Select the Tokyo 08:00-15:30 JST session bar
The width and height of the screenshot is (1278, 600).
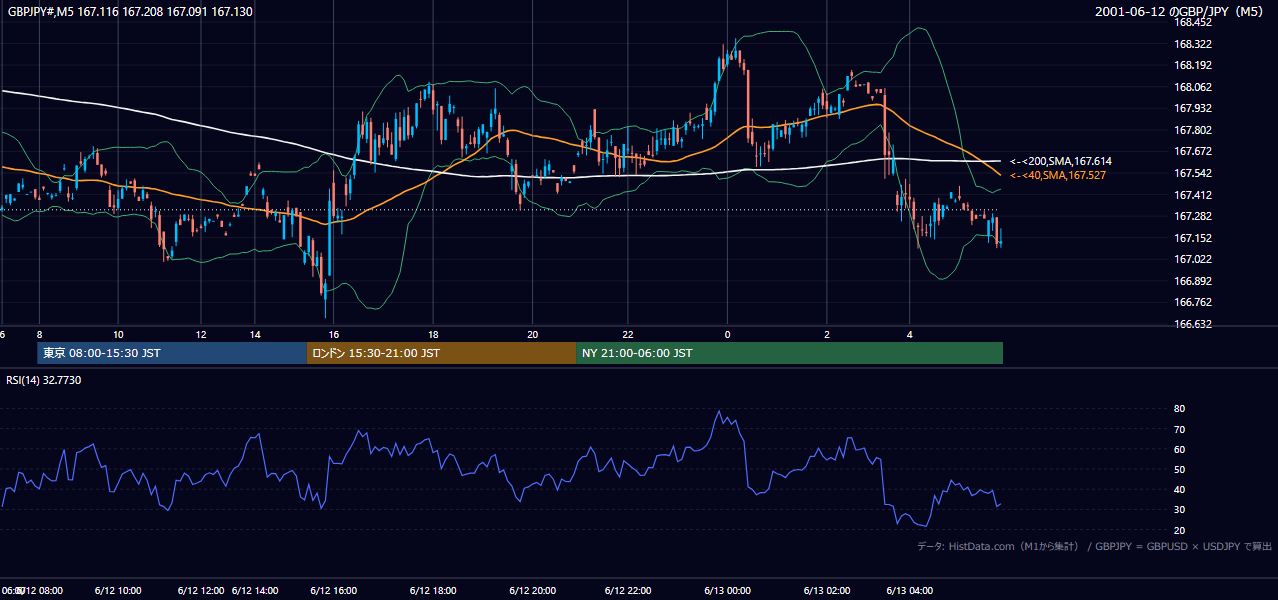pos(172,353)
